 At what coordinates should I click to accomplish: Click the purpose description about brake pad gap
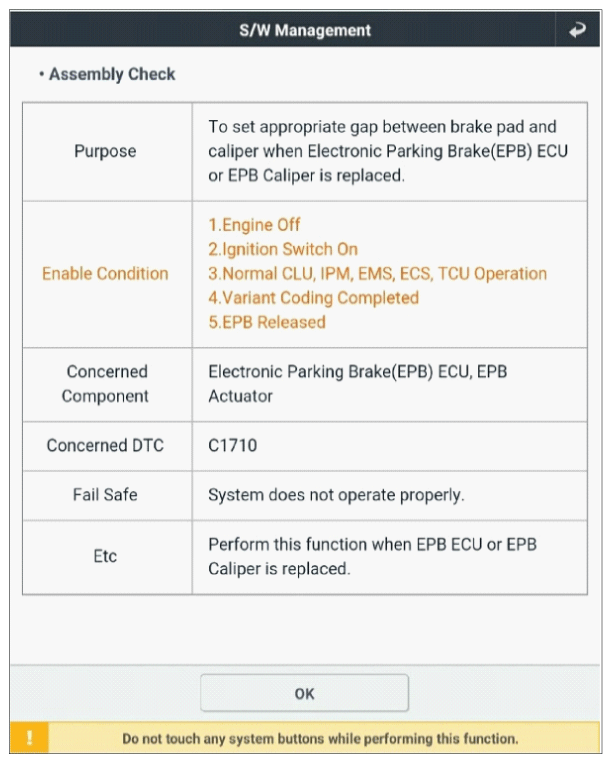coord(388,151)
